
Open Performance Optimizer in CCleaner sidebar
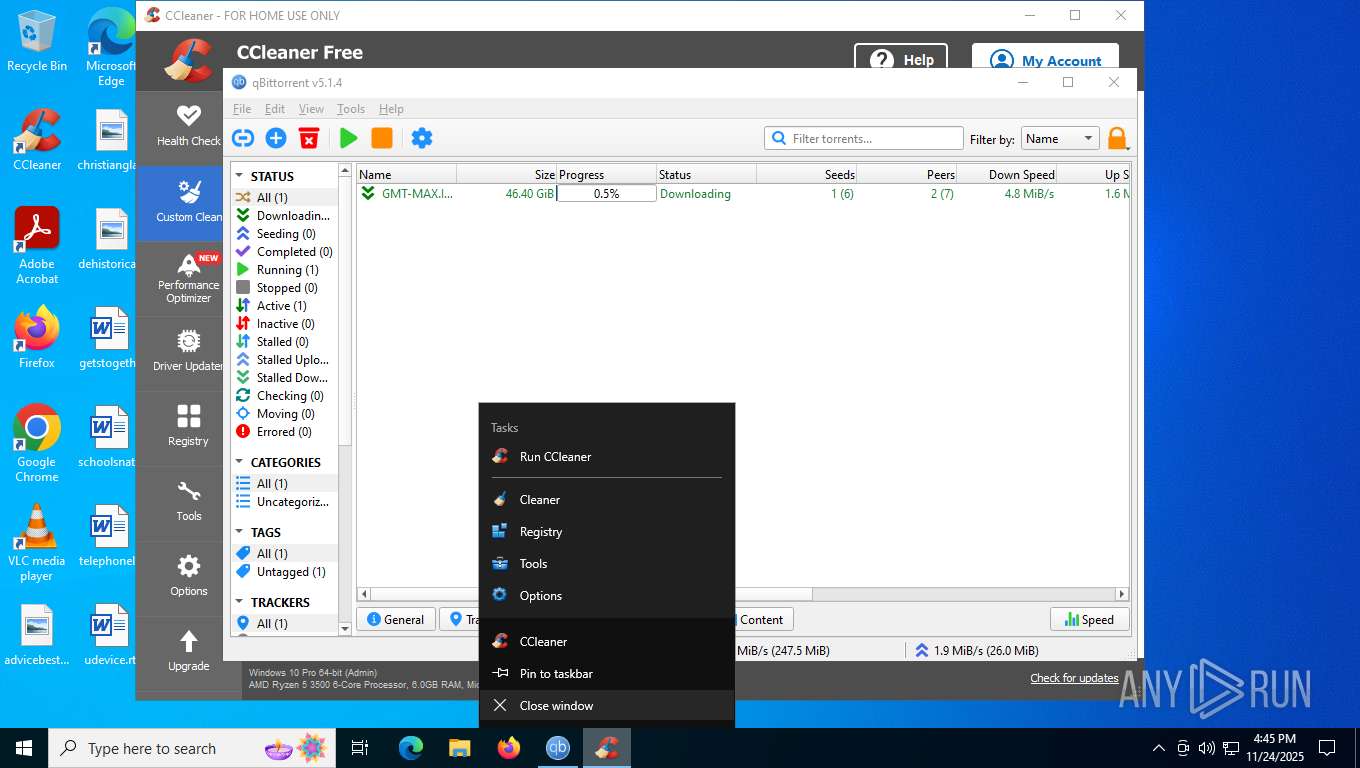188,279
